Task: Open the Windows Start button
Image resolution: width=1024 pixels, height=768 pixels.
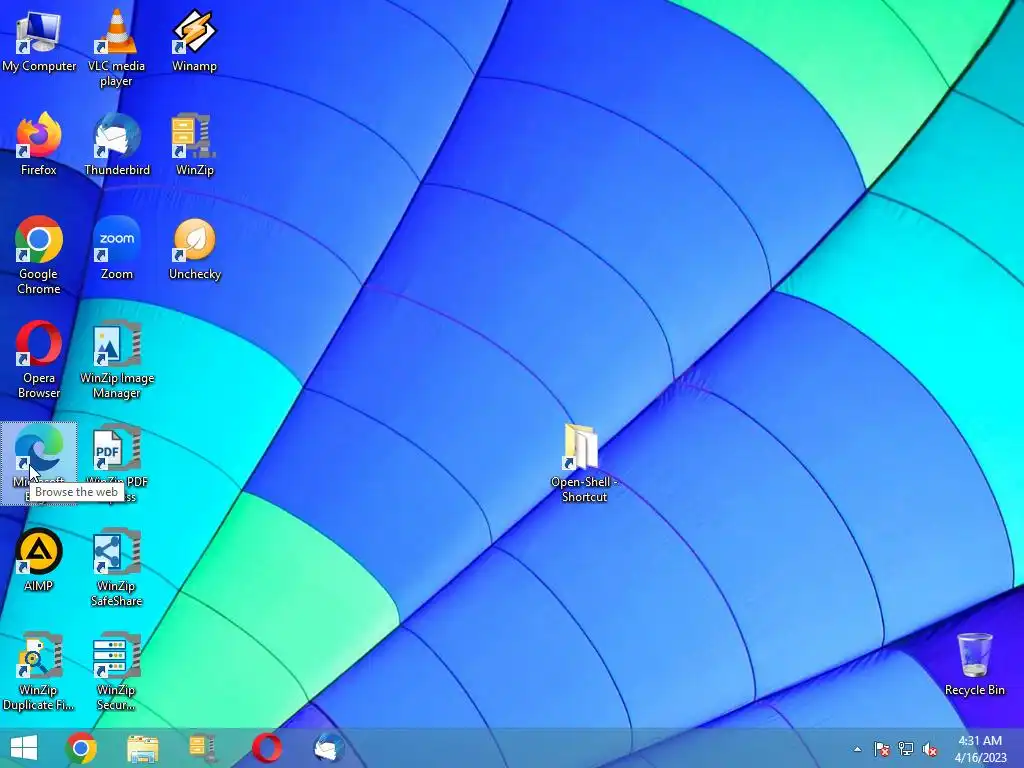Action: pos(24,748)
